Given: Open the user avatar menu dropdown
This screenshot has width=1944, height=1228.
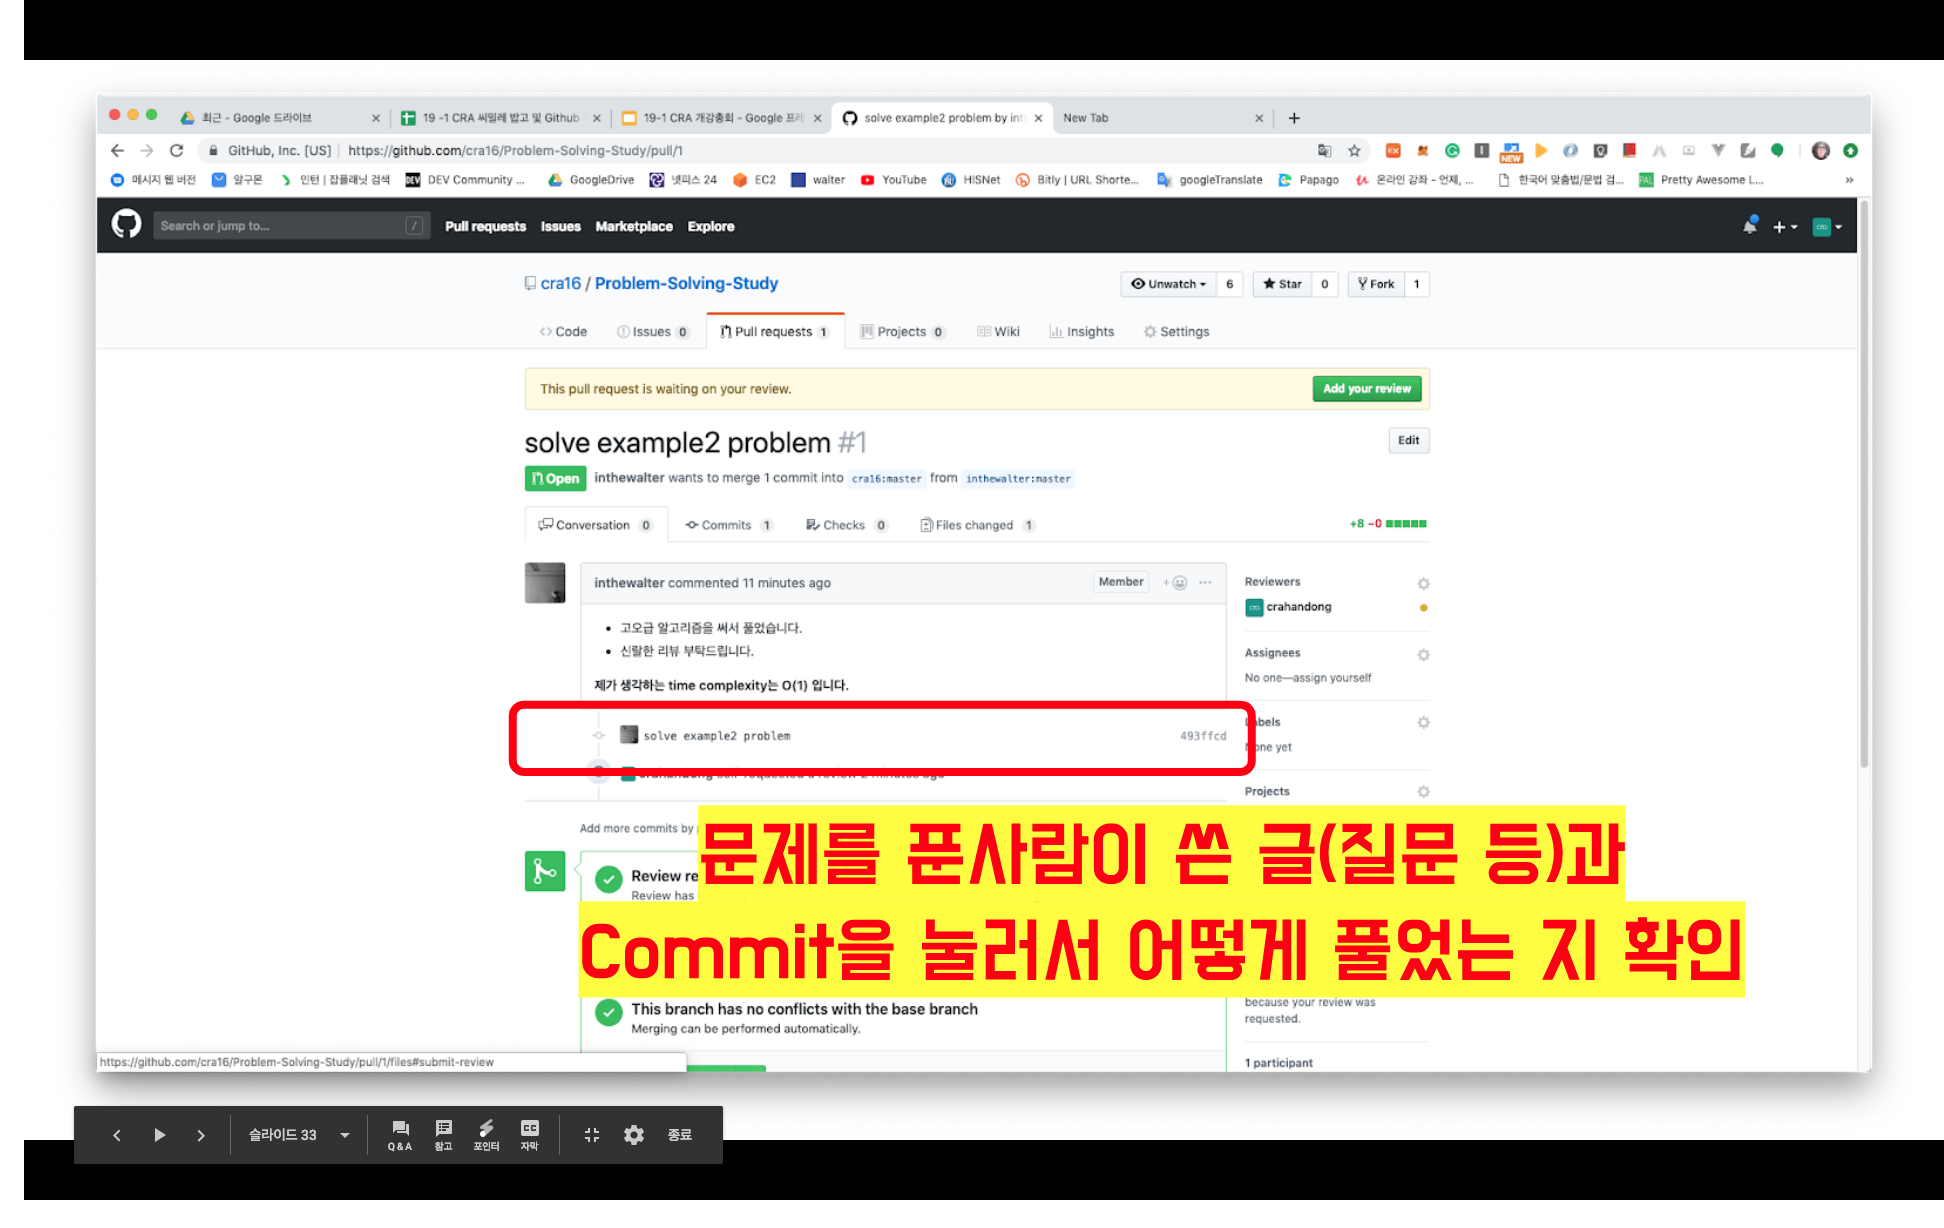Looking at the screenshot, I should (1827, 227).
